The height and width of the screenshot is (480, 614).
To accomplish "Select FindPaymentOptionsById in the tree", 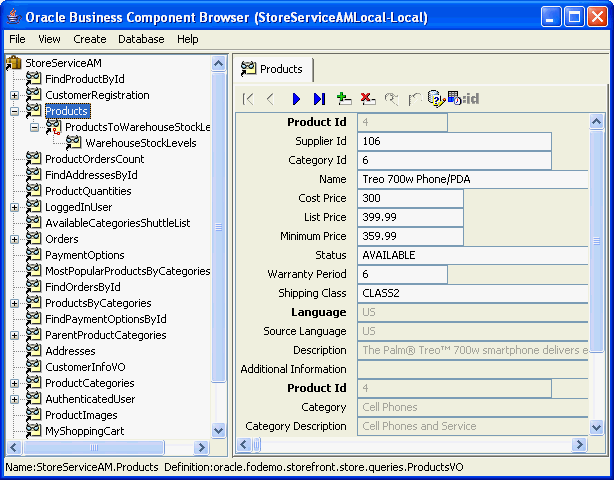I will coord(106,319).
